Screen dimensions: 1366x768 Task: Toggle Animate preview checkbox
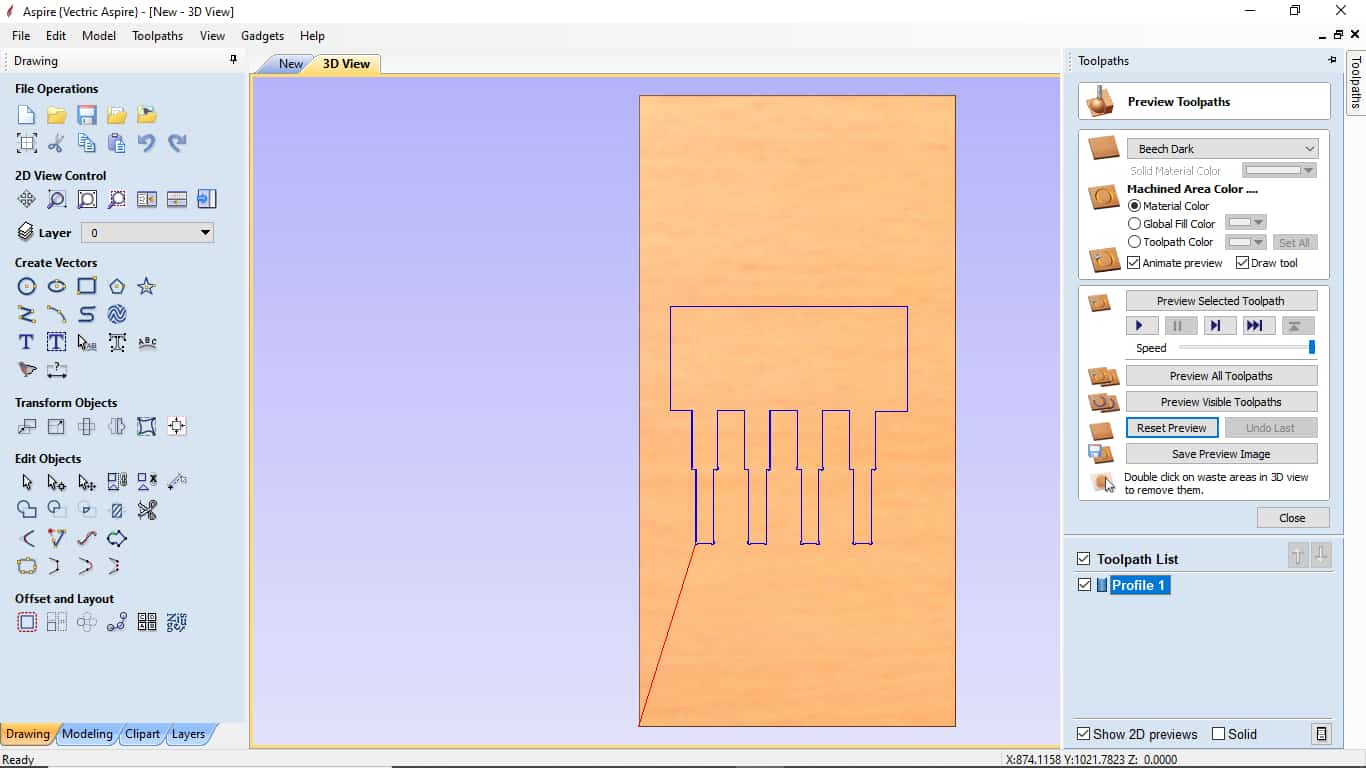pos(1133,263)
